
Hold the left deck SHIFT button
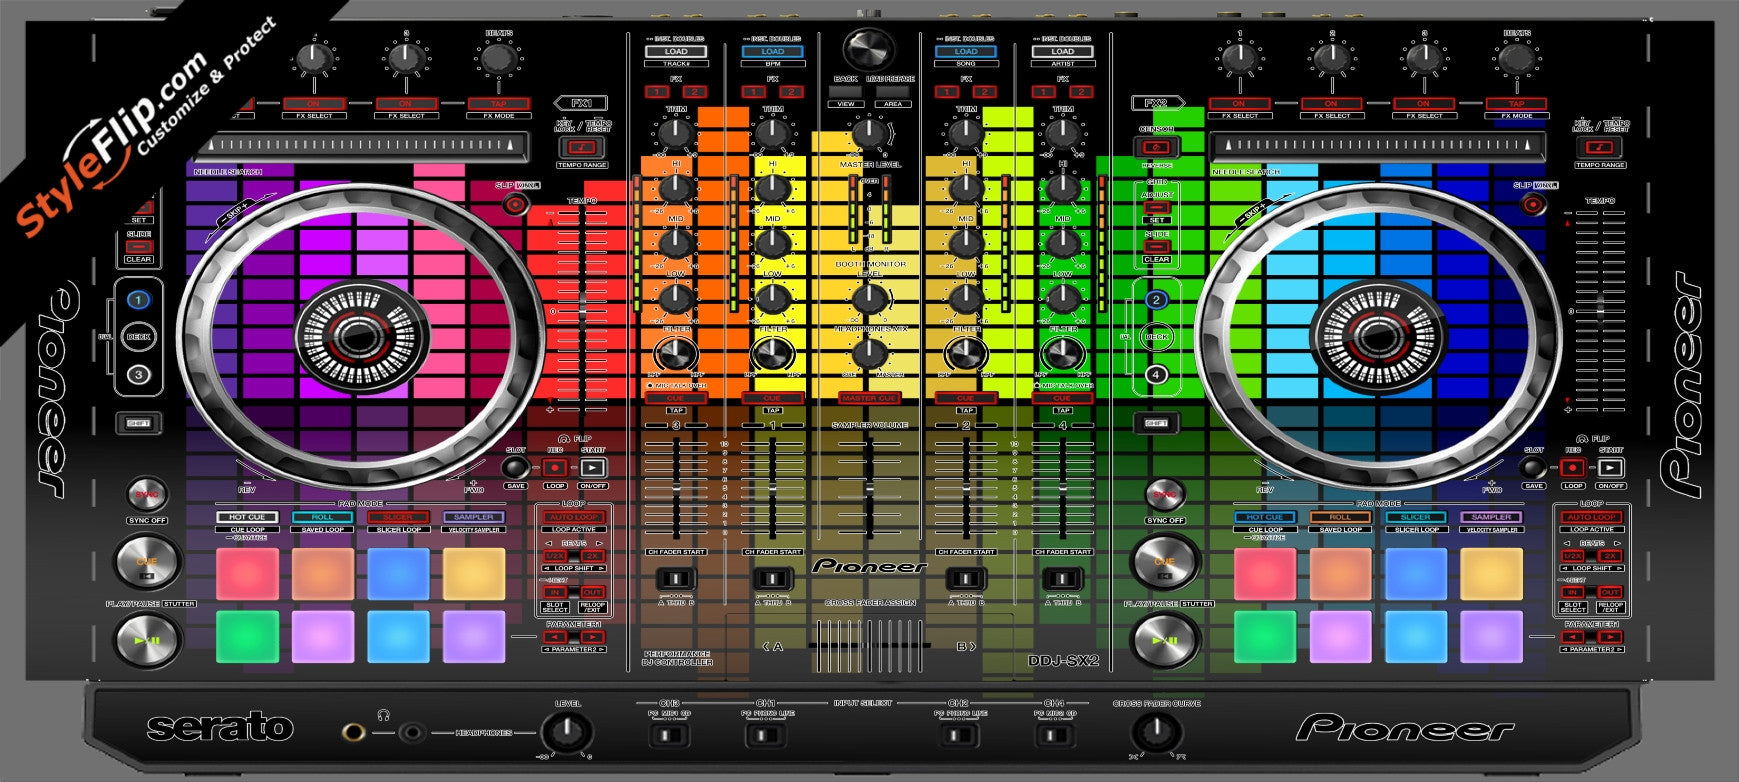[139, 423]
